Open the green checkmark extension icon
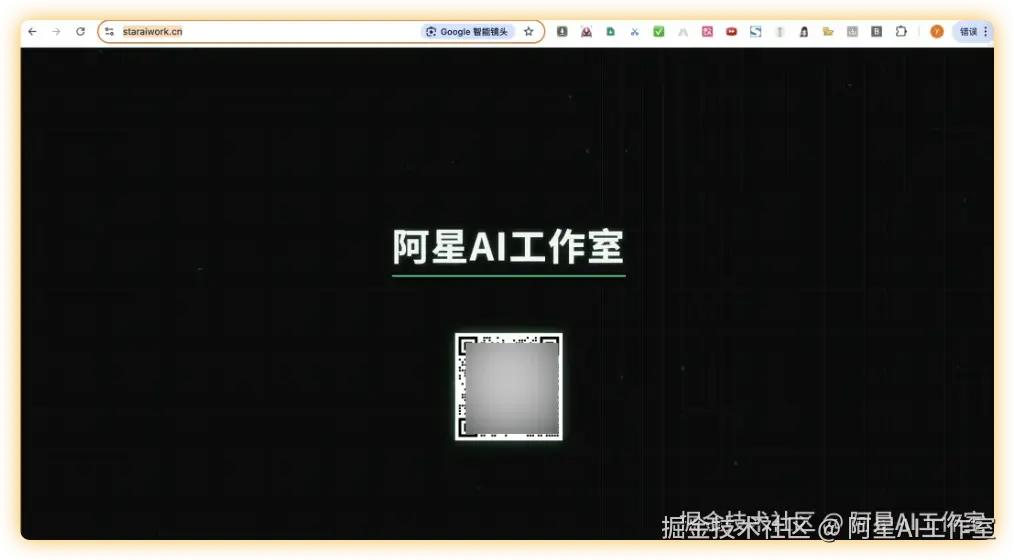The height and width of the screenshot is (560, 1014). point(659,32)
